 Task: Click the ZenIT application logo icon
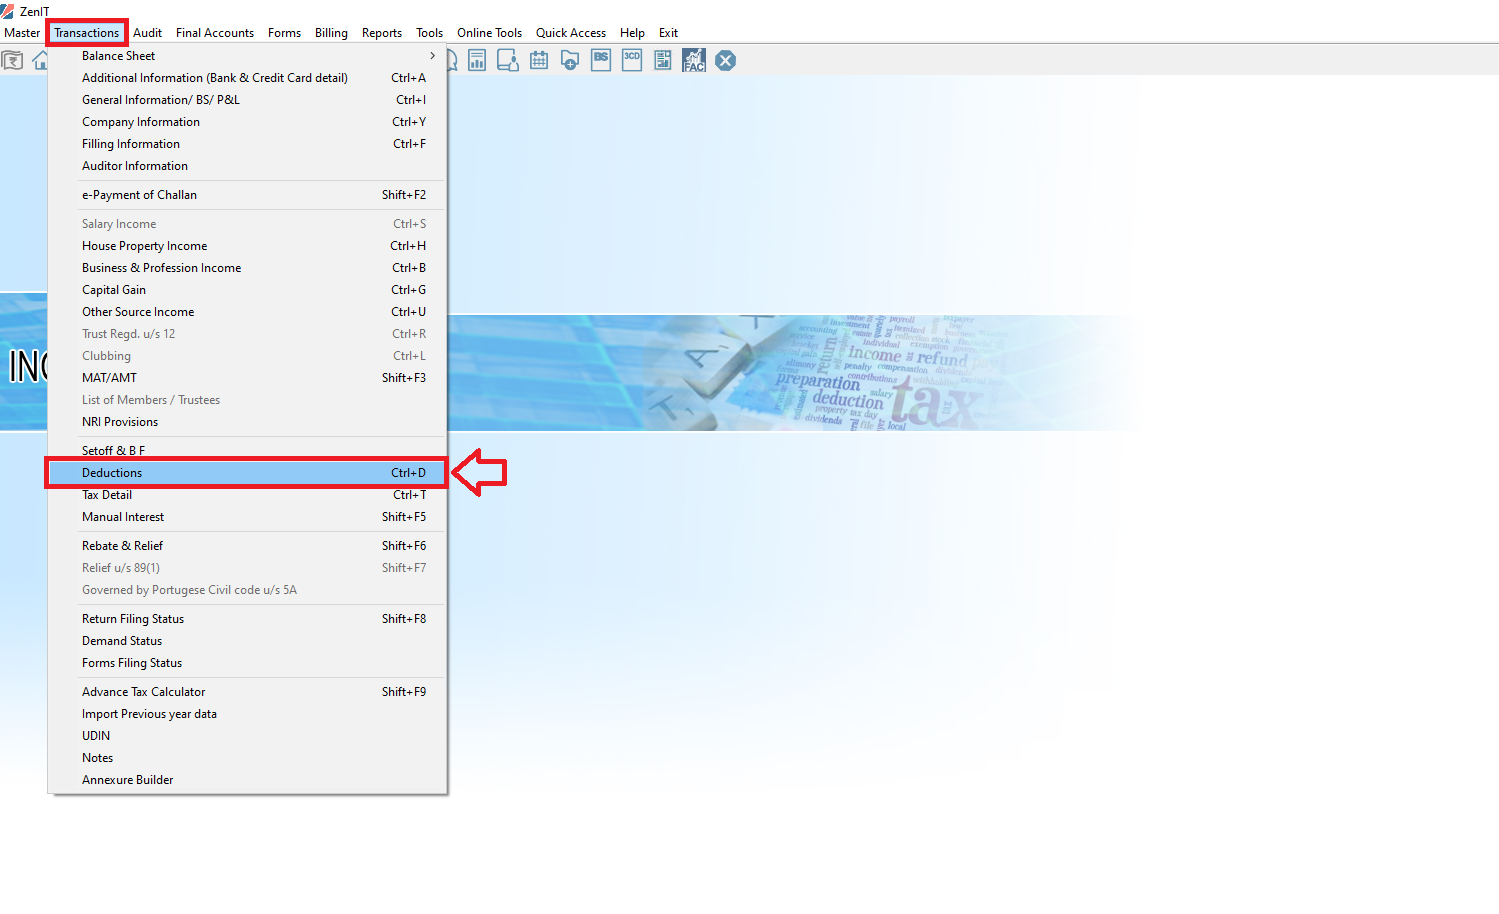(8, 11)
